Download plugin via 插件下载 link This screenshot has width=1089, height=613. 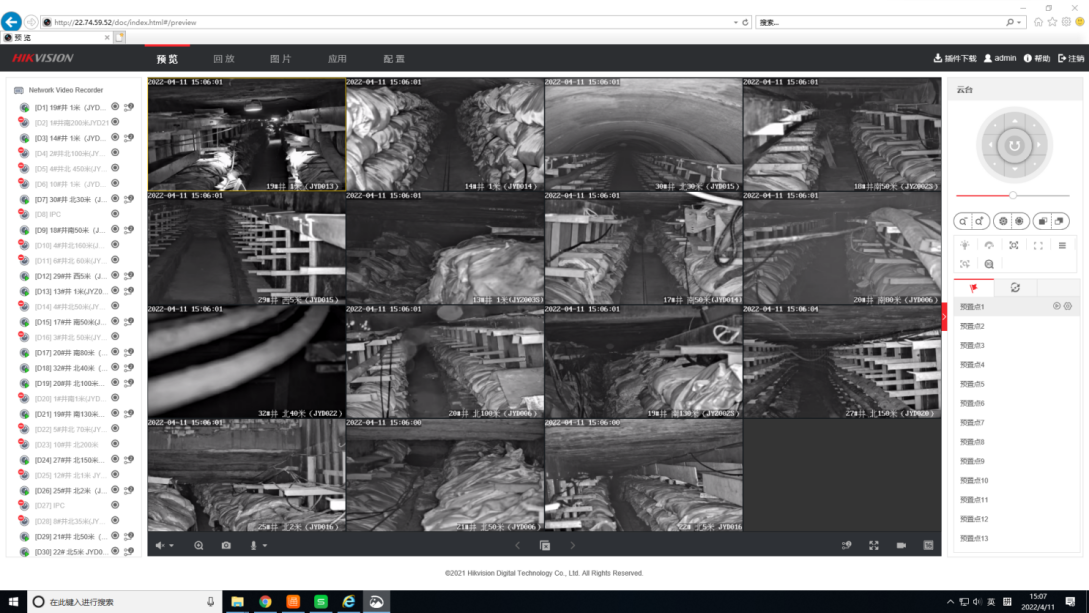(x=955, y=58)
